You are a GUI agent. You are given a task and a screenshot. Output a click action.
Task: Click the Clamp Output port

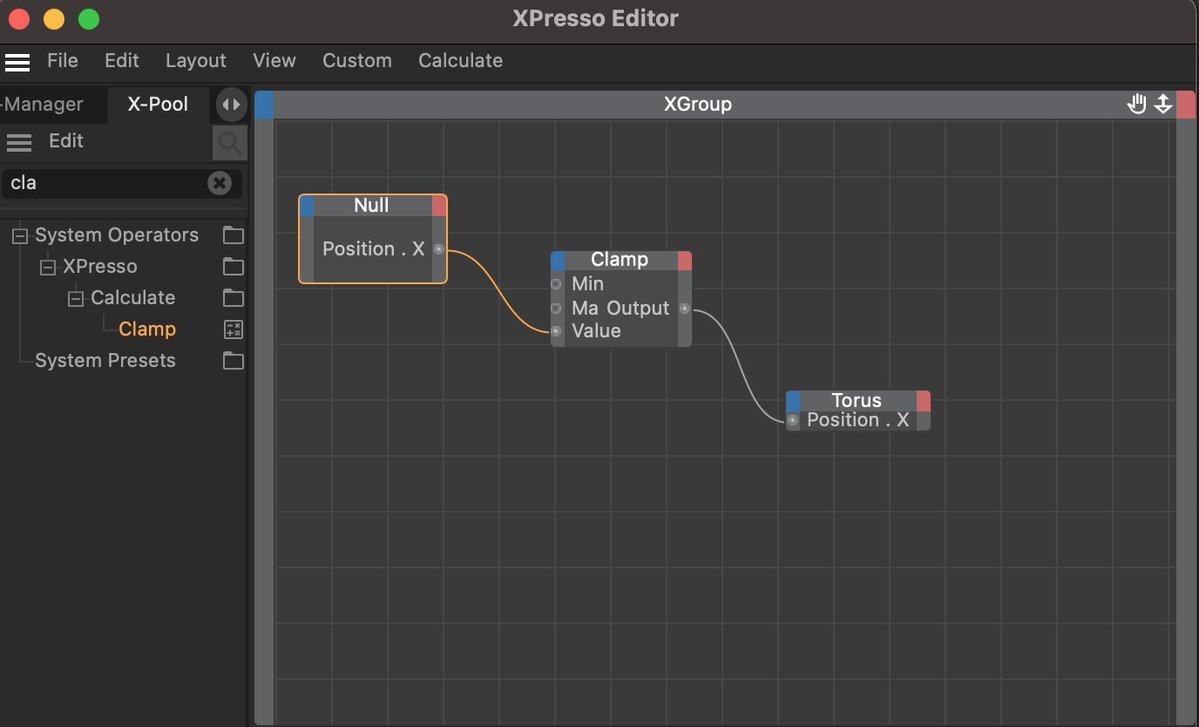tap(684, 309)
